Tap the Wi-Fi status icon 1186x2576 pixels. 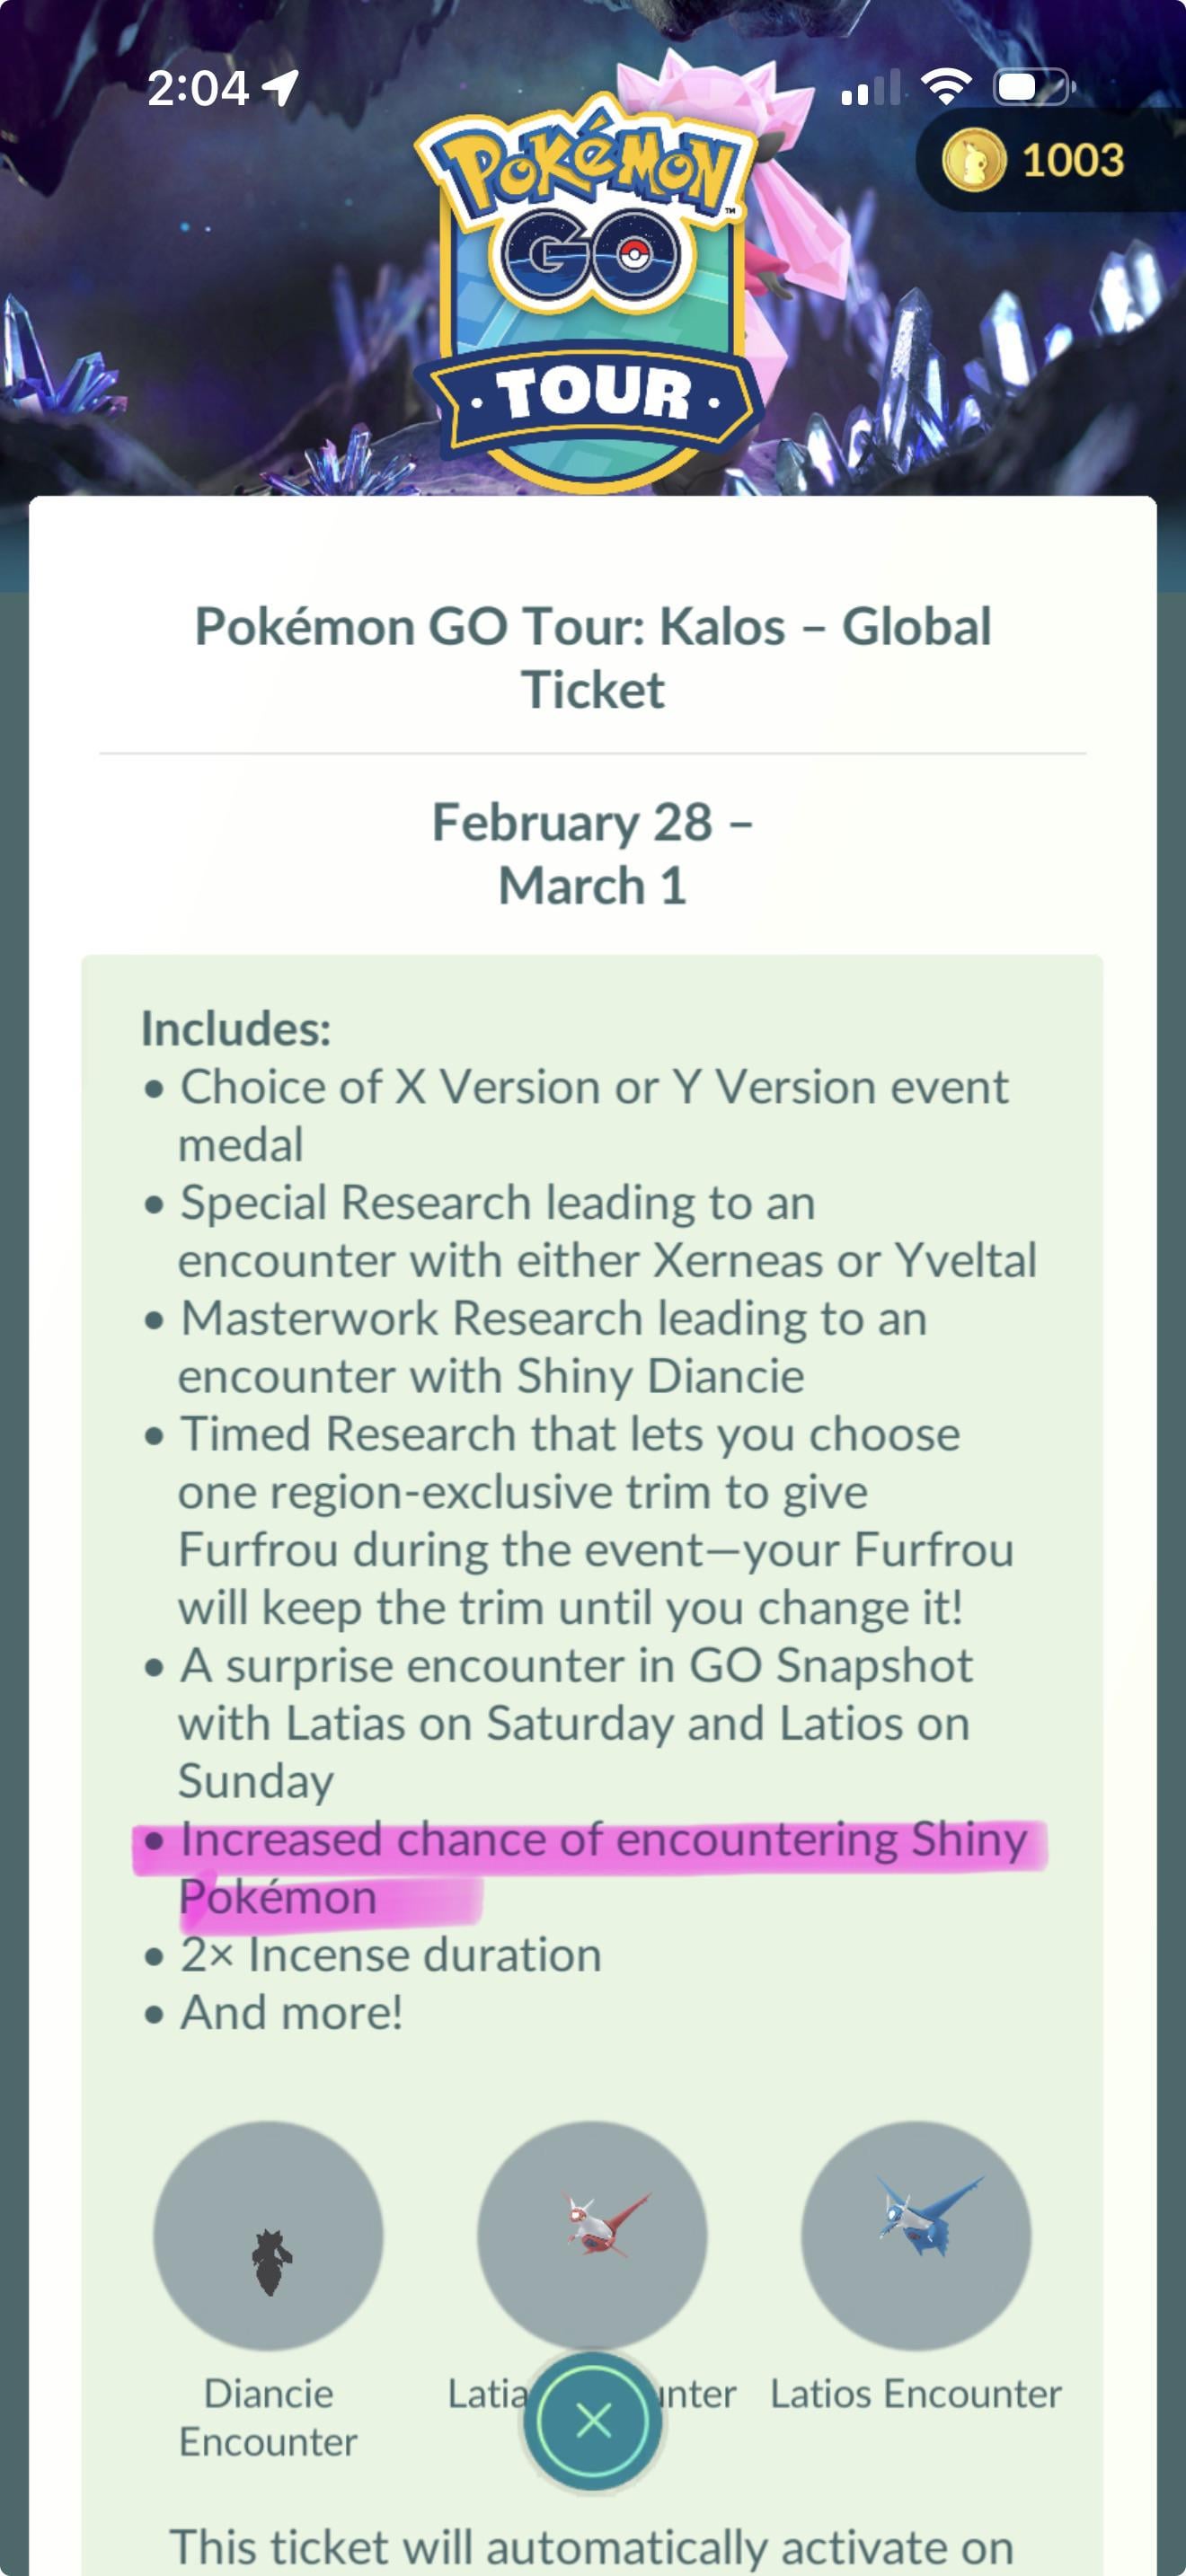click(945, 88)
